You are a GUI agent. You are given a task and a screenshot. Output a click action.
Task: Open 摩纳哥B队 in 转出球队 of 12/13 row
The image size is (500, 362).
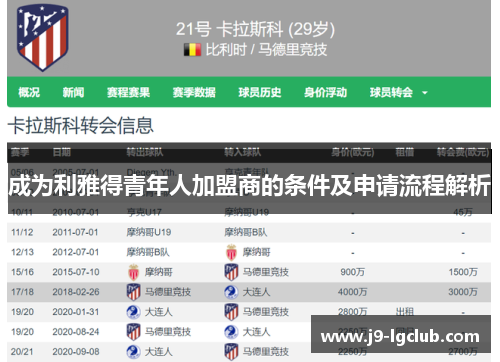(x=148, y=252)
